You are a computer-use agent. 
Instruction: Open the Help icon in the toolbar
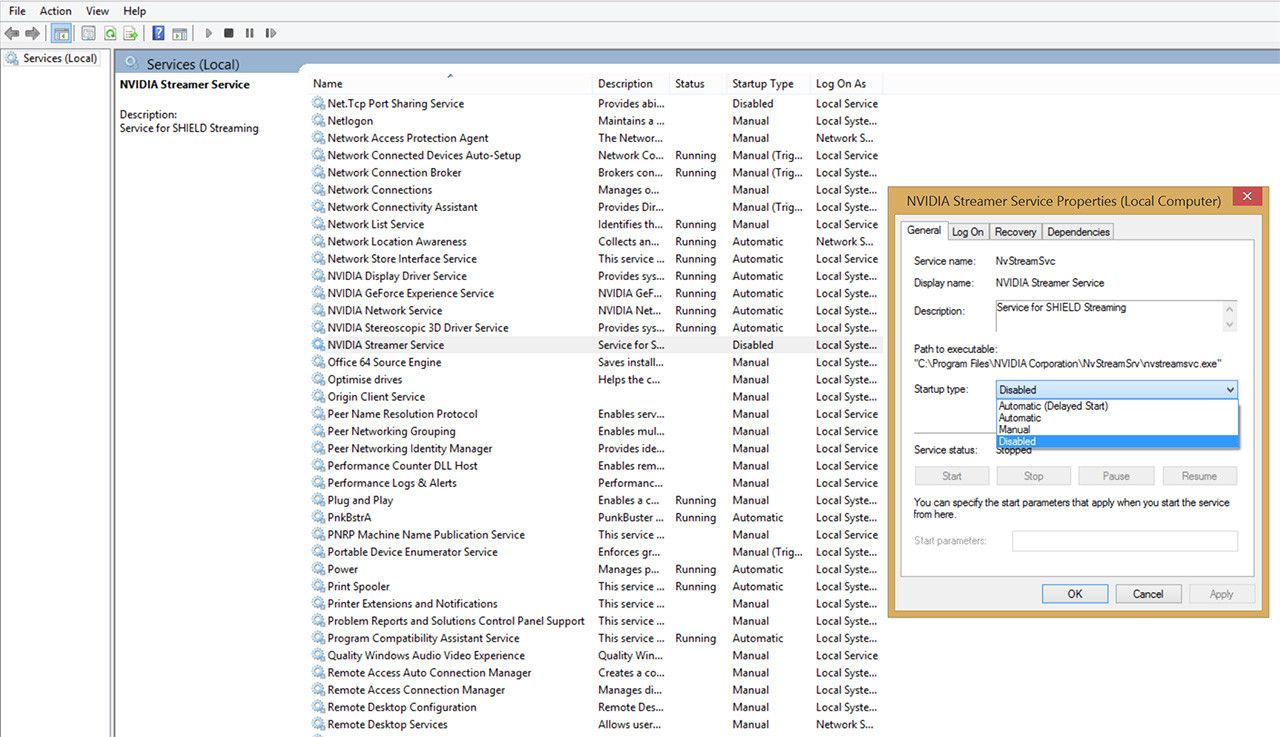(158, 33)
